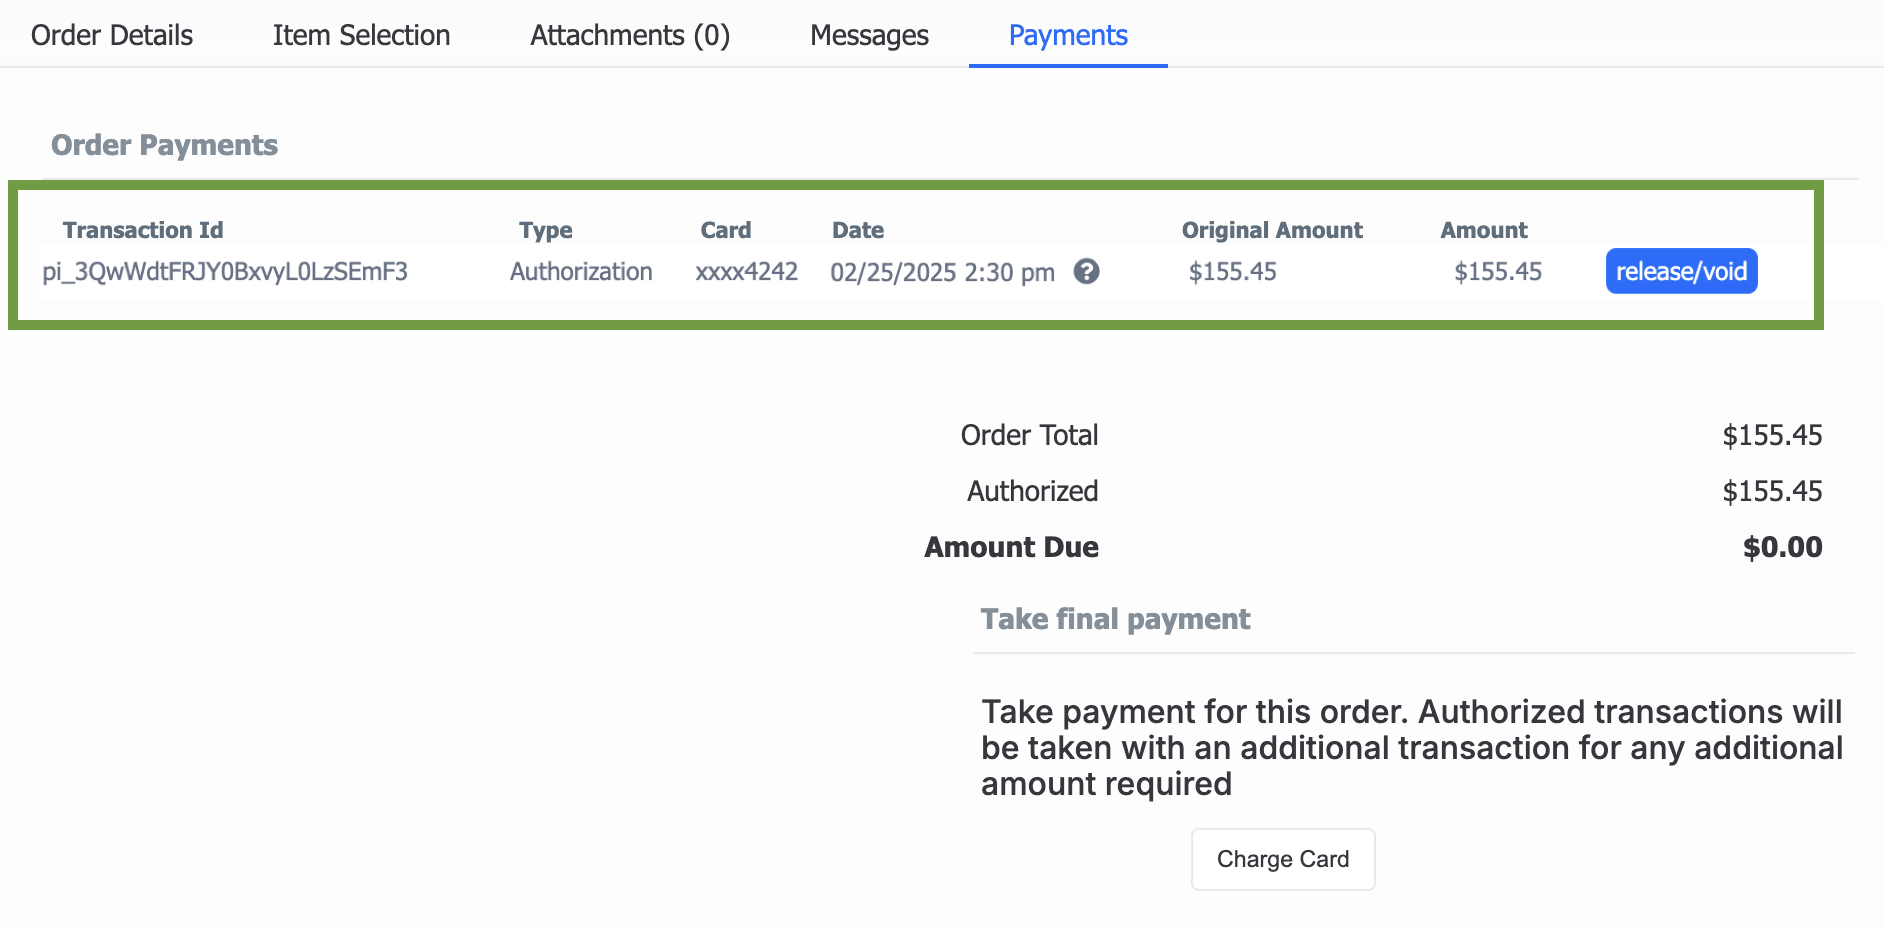Click the card number xxxx4242
This screenshot has width=1884, height=930.
pos(747,272)
